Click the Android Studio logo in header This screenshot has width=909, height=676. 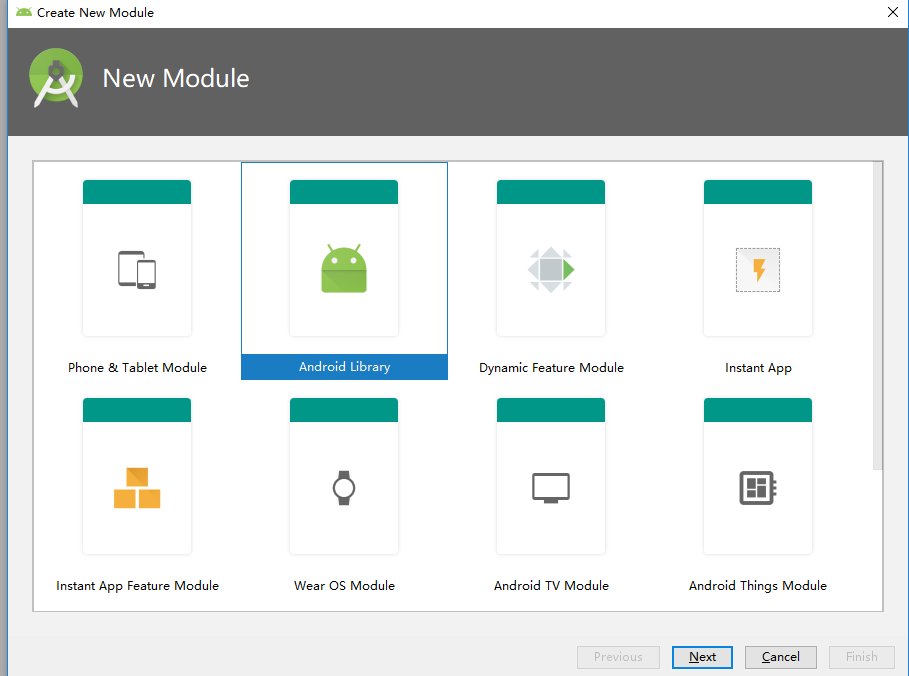(x=56, y=78)
